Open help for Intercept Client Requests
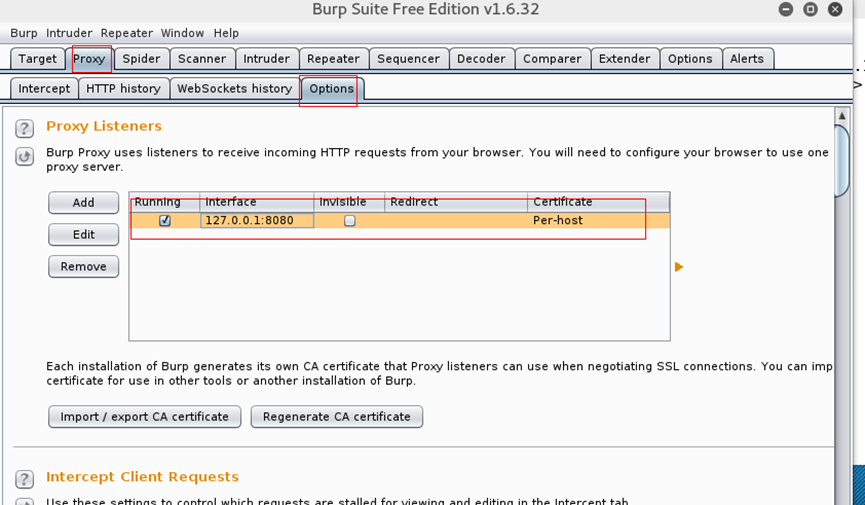The height and width of the screenshot is (505, 865). [24, 479]
